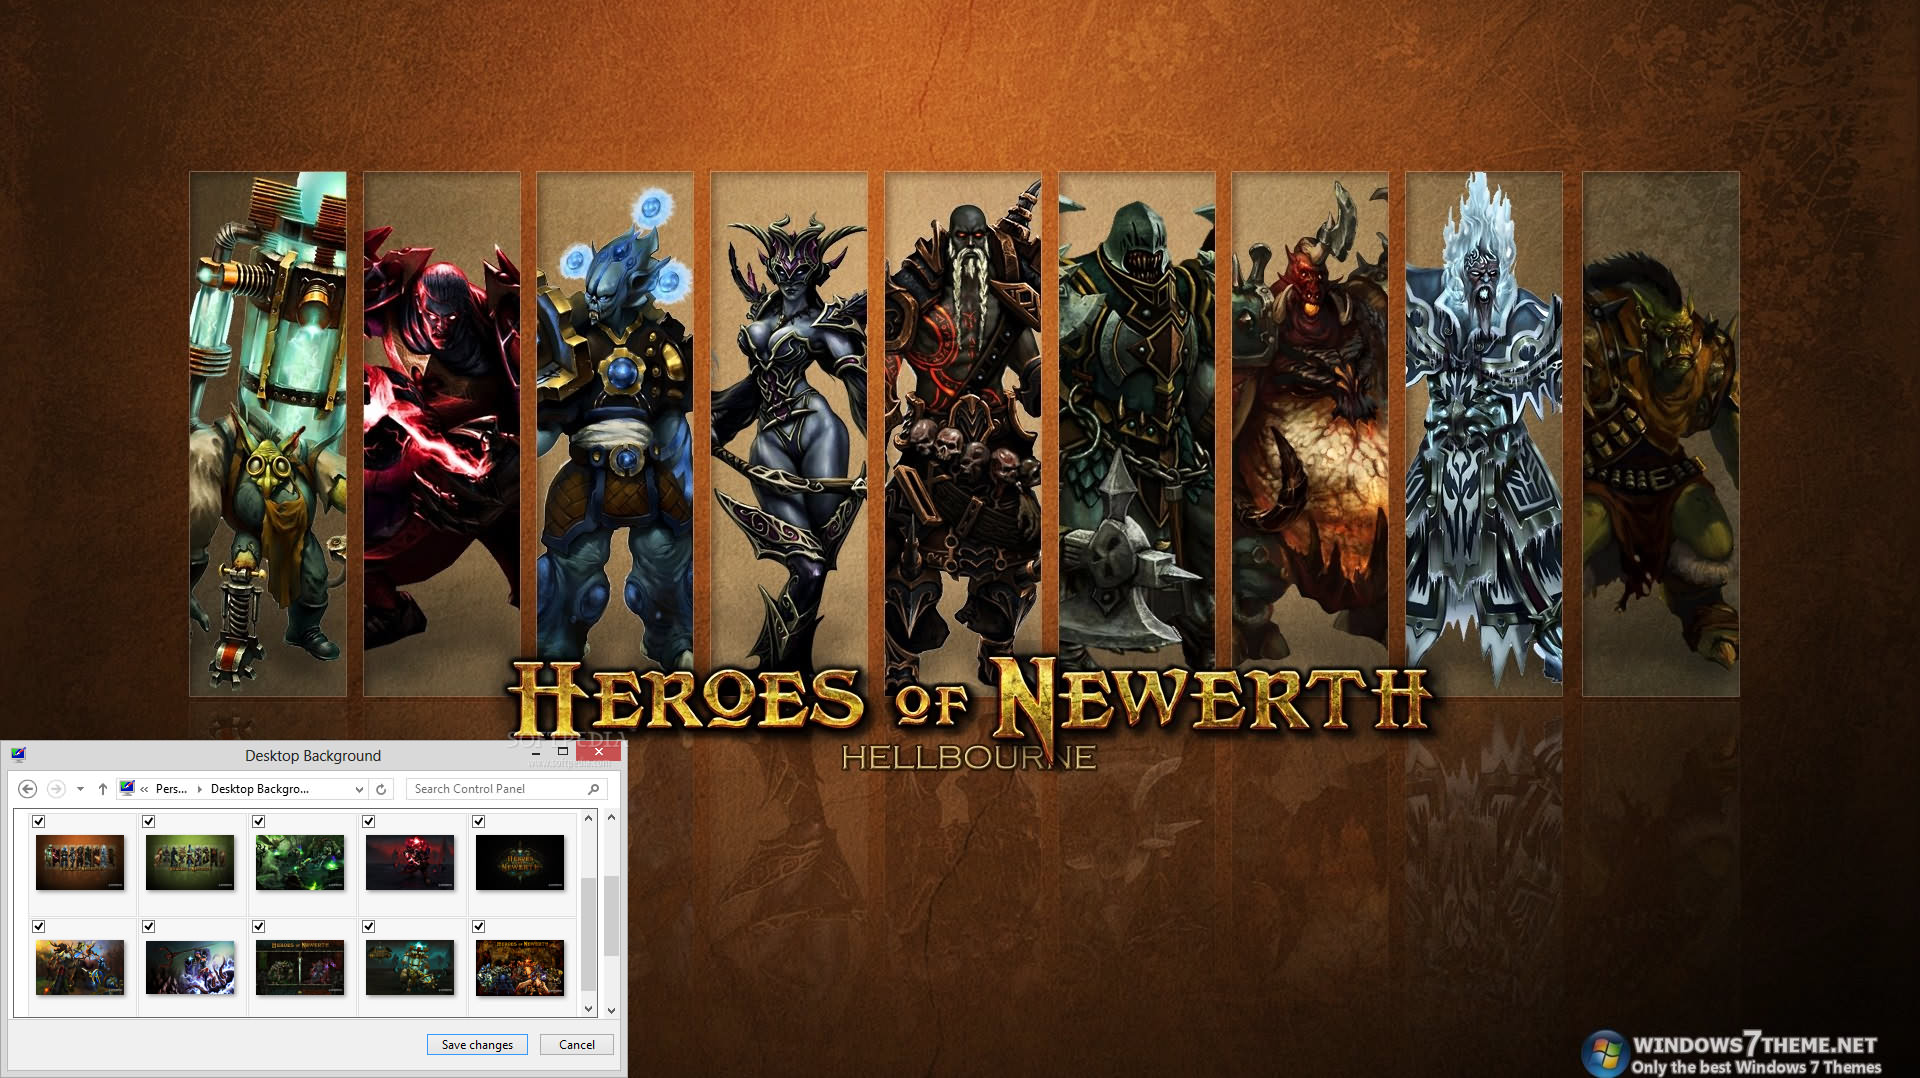The height and width of the screenshot is (1078, 1920).
Task: Save changes to desktop background
Action: [x=477, y=1044]
